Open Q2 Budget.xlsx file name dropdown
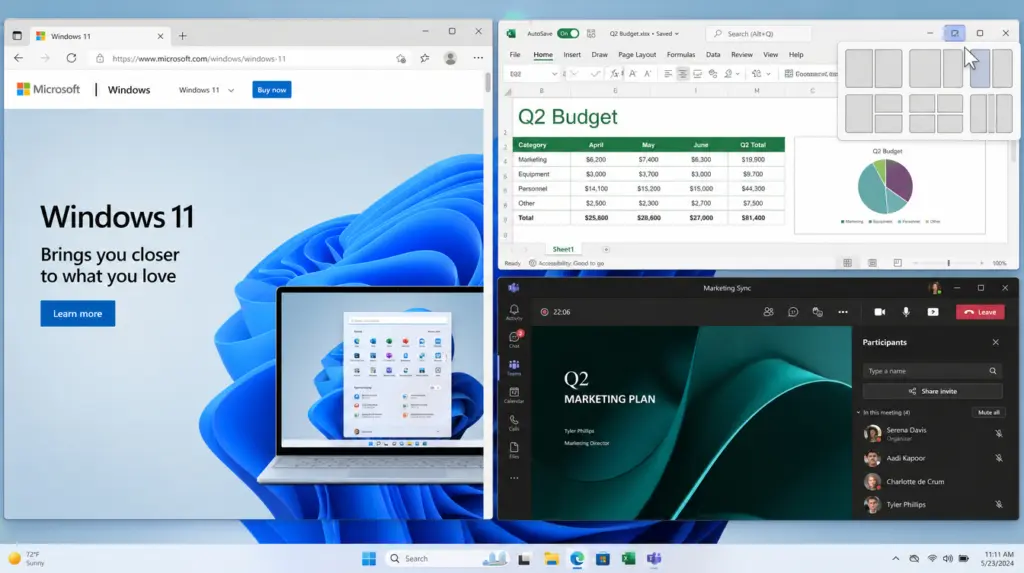This screenshot has width=1024, height=573. coord(677,33)
